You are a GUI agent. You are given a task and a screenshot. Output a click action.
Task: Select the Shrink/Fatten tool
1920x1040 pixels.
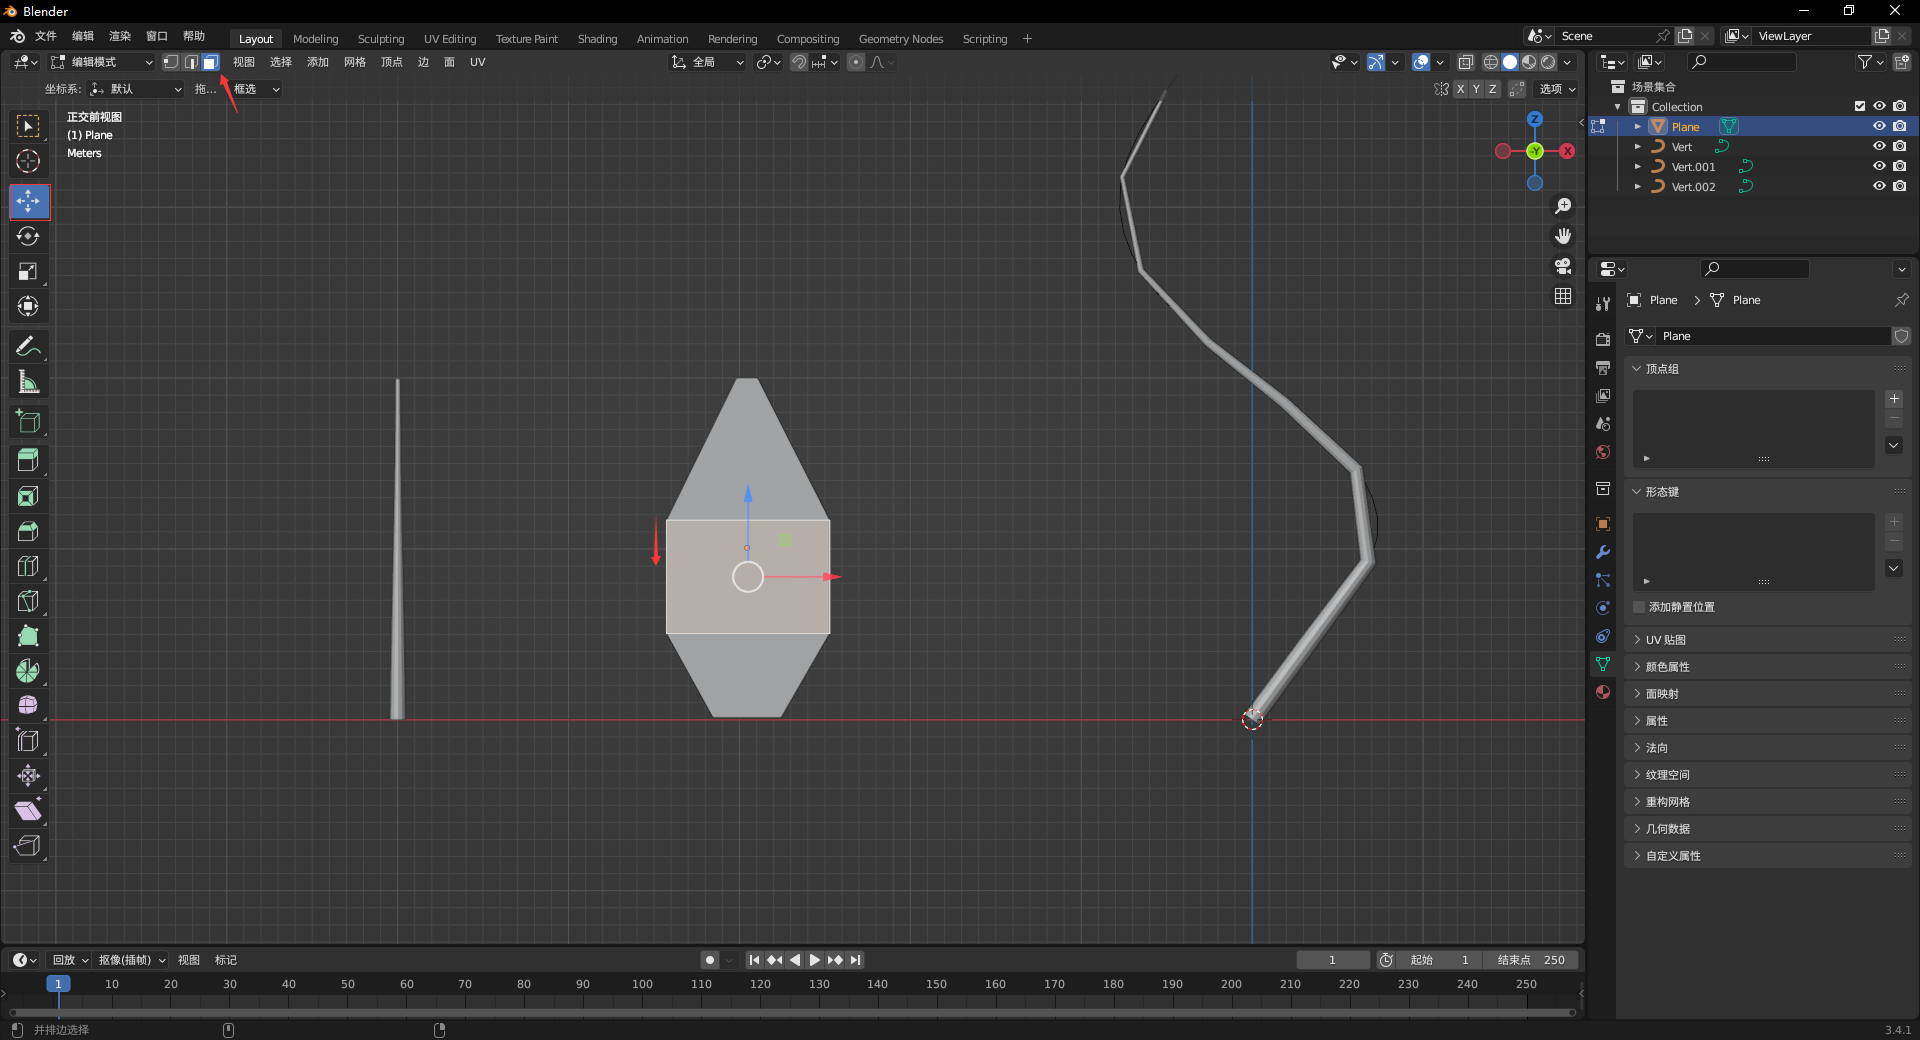pyautogui.click(x=28, y=776)
